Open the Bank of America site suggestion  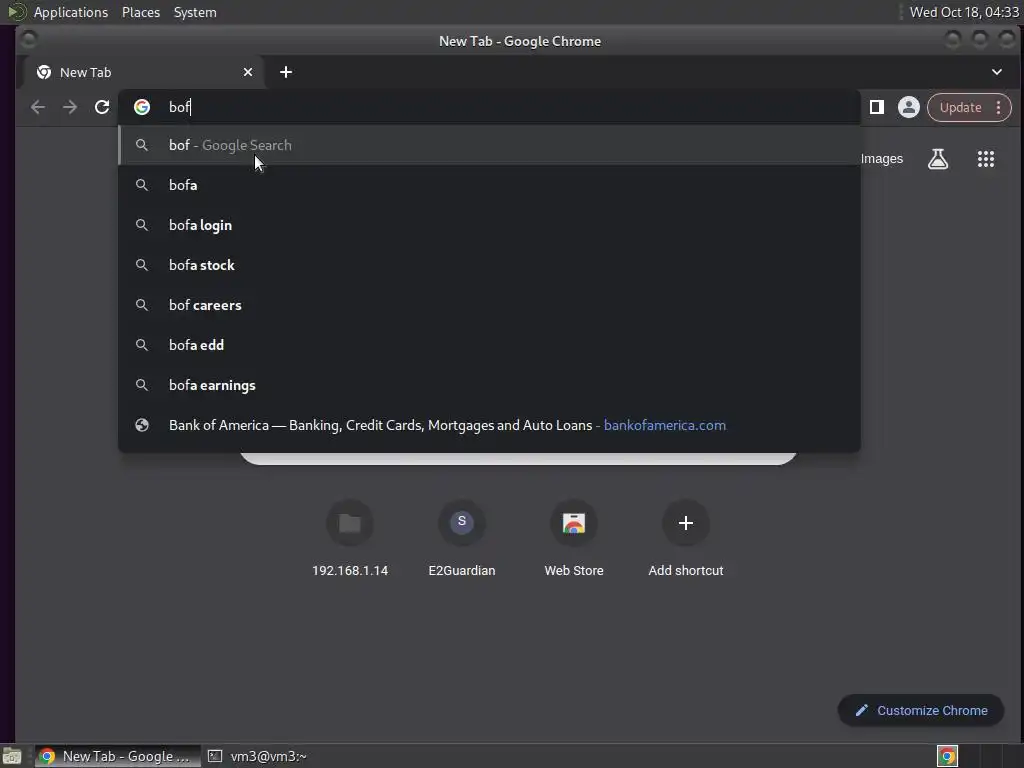(489, 424)
